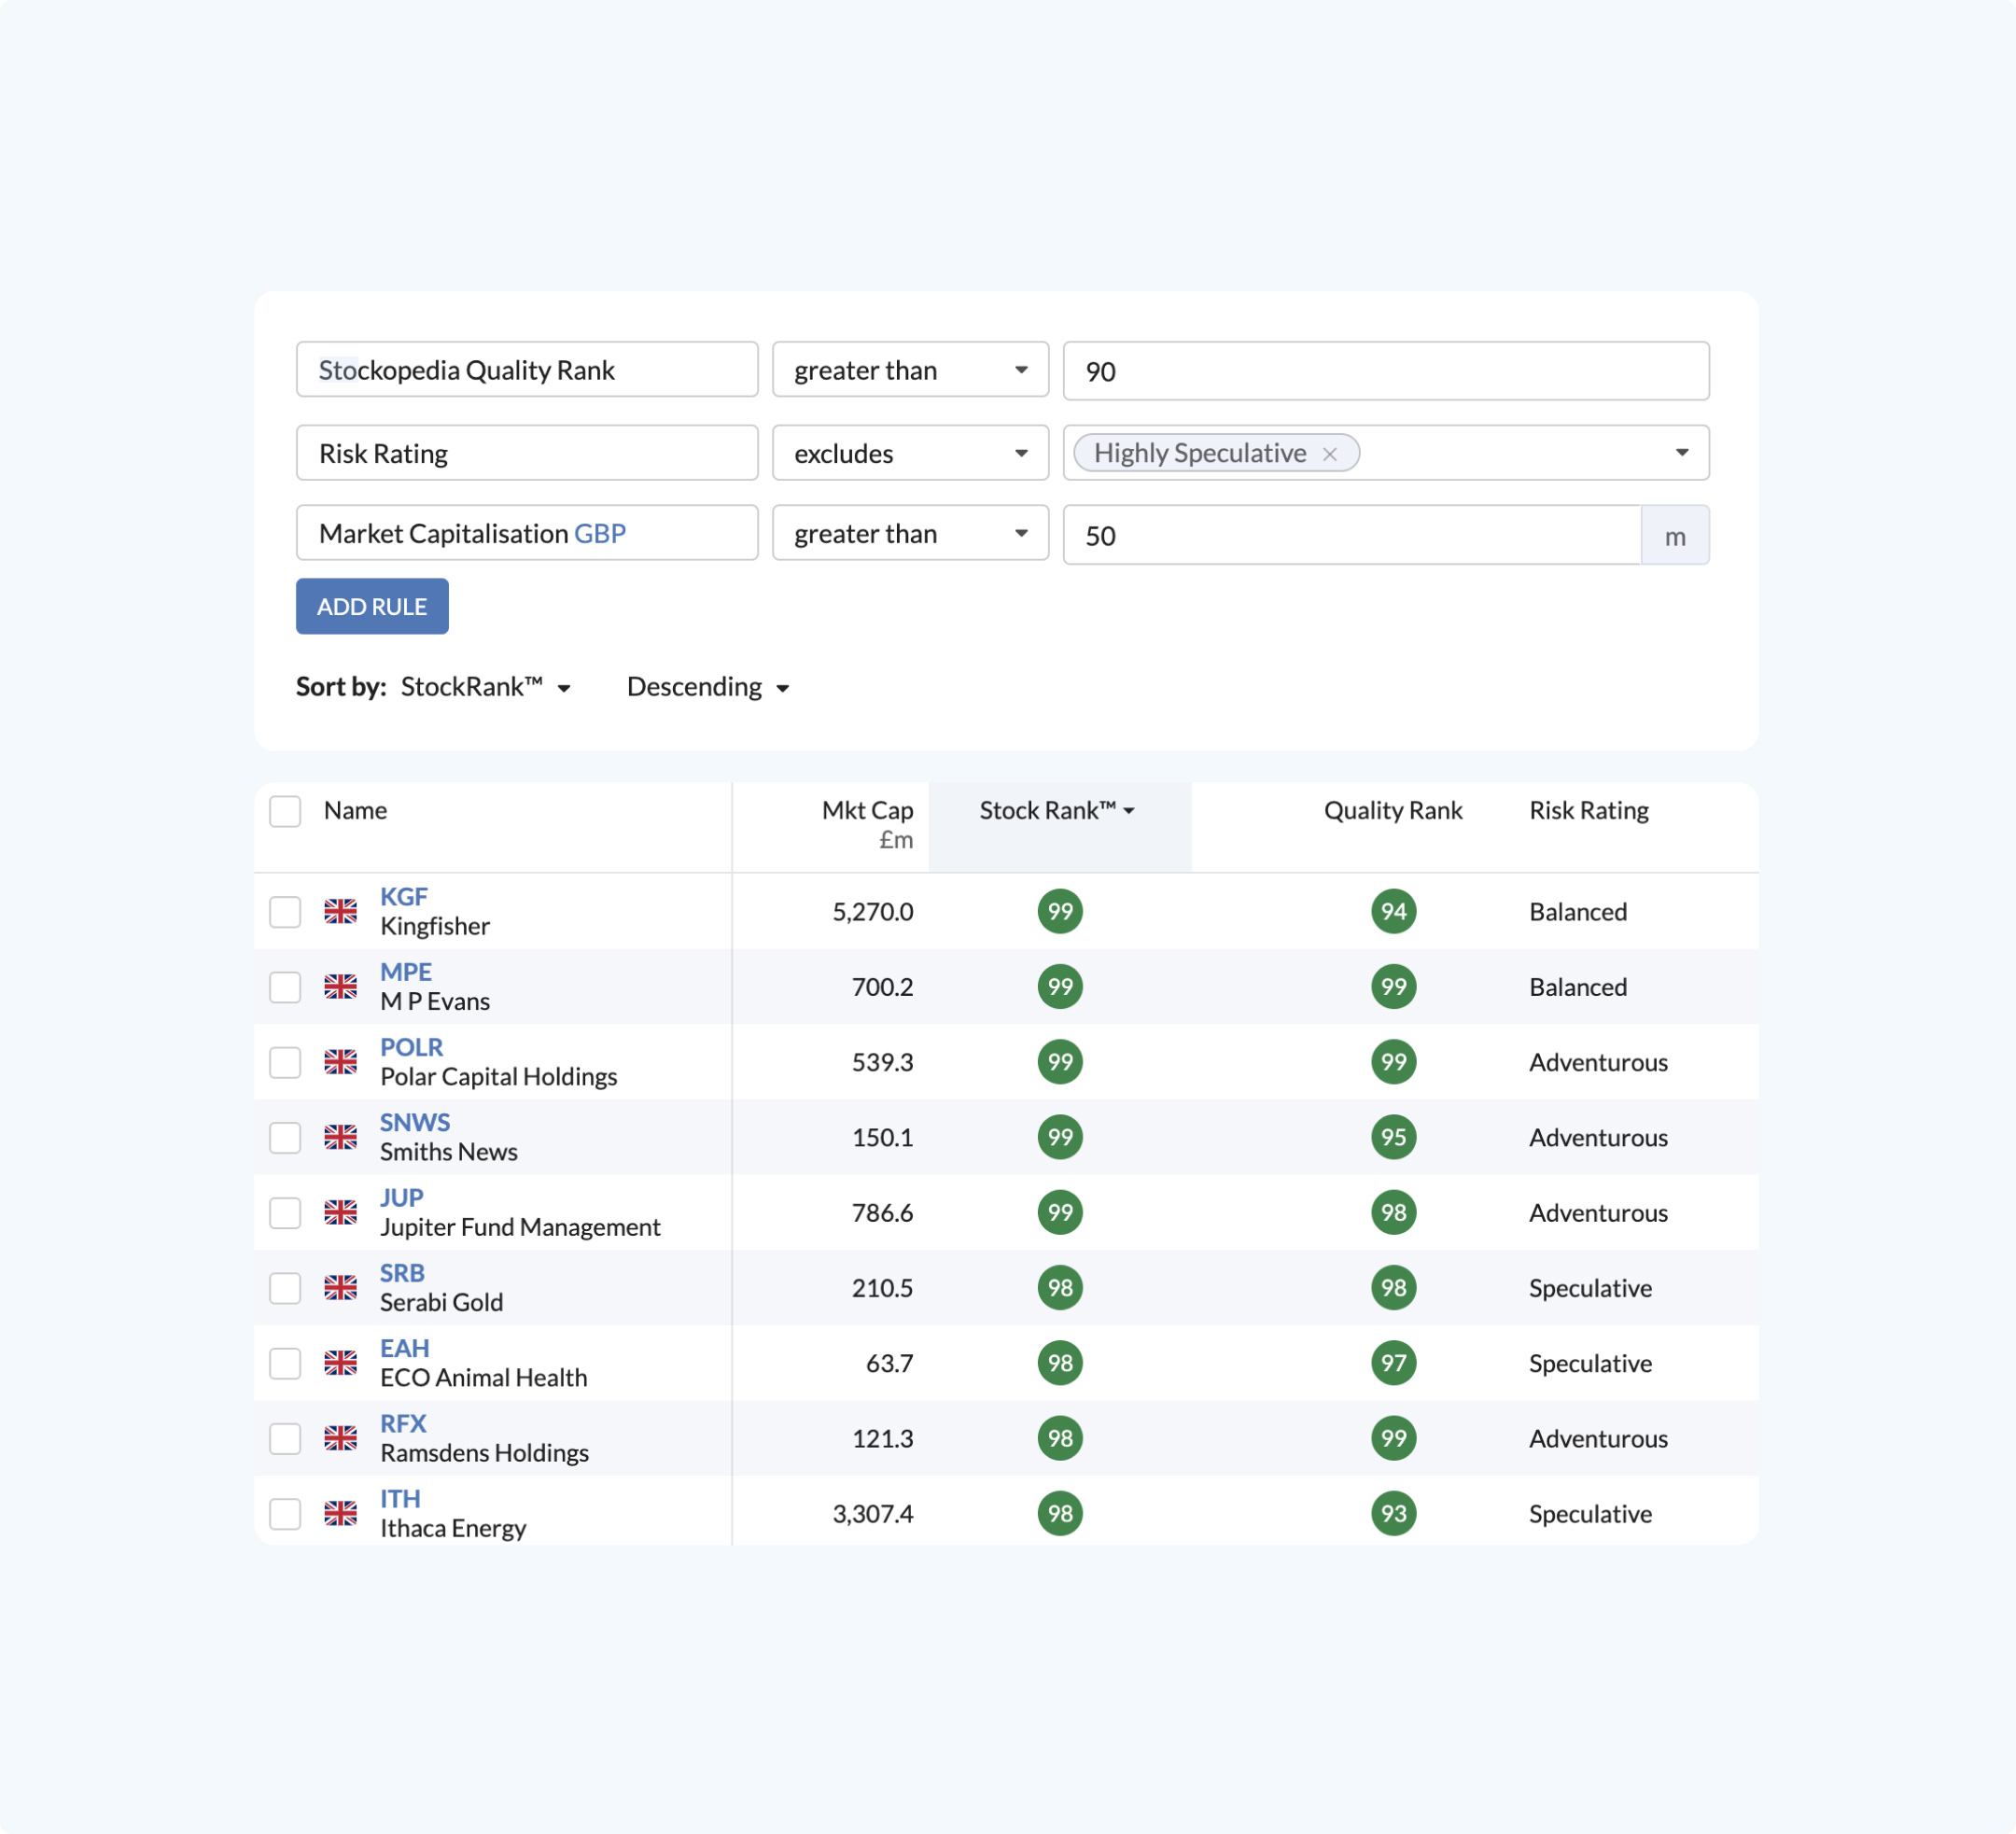Open the 'Sort by: StockRank™' selector
The image size is (2016, 1834).
pos(487,687)
